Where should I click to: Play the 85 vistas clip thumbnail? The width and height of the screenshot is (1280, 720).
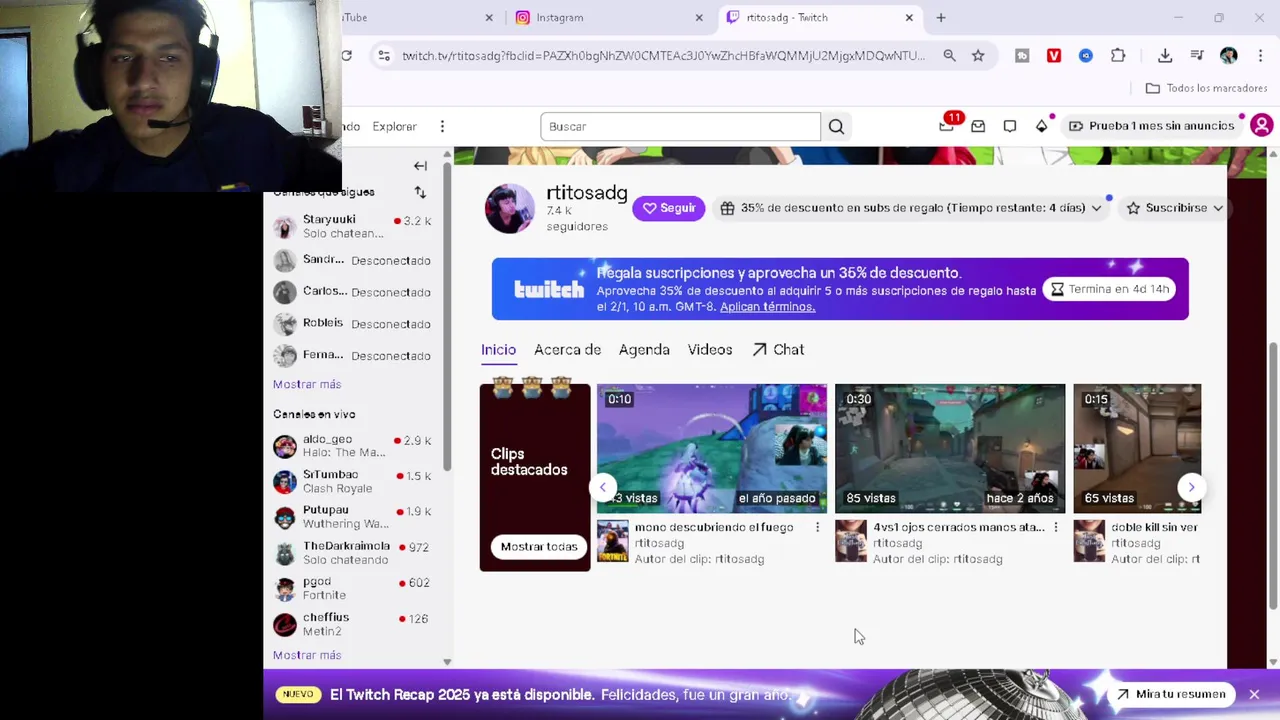point(950,448)
